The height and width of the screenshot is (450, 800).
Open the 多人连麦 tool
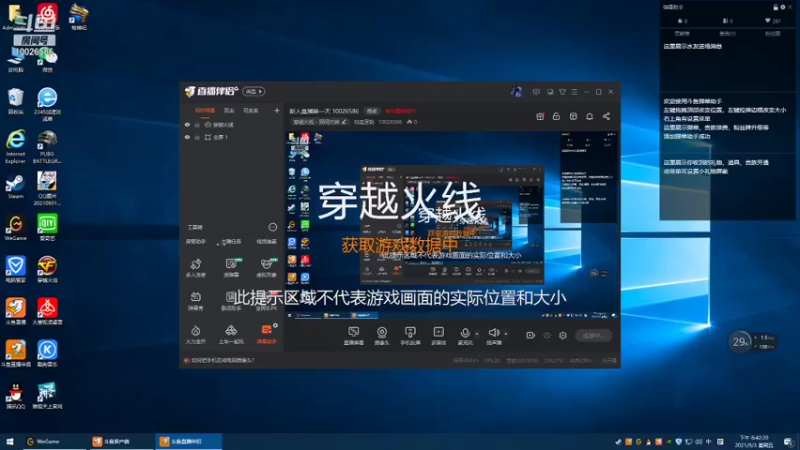pyautogui.click(x=195, y=267)
